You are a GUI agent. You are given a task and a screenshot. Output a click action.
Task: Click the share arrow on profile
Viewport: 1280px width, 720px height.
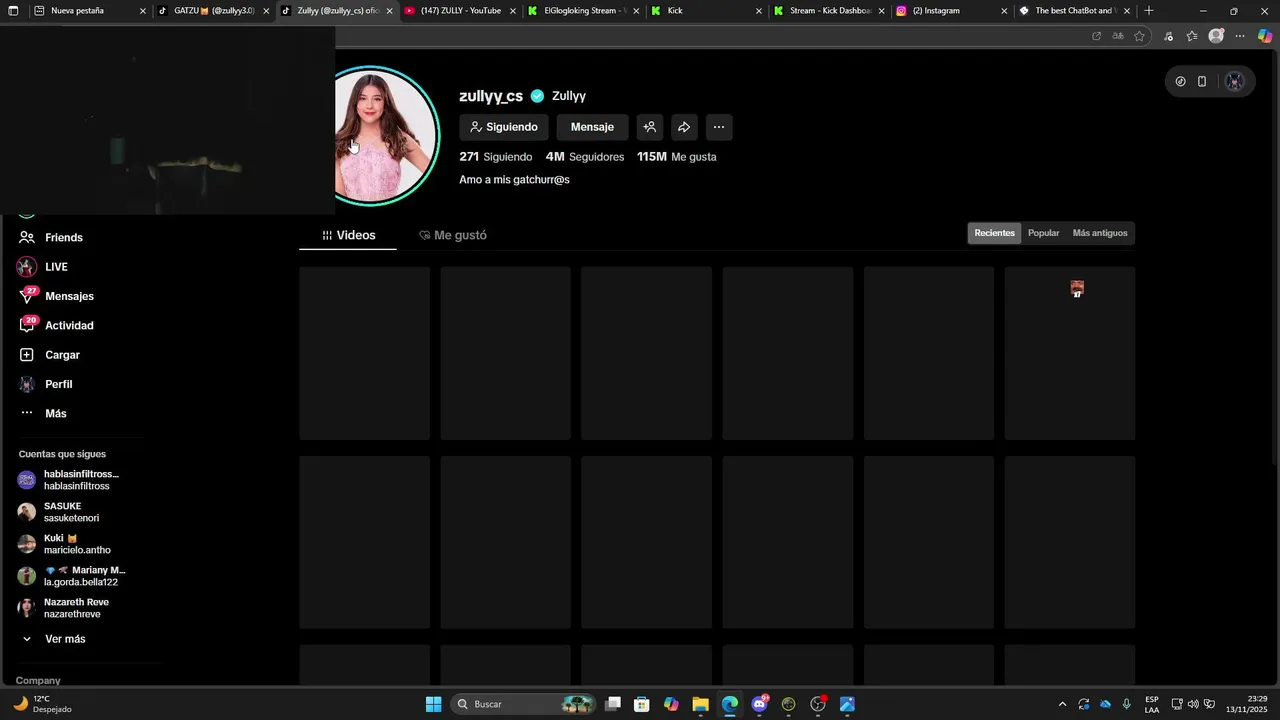684,127
